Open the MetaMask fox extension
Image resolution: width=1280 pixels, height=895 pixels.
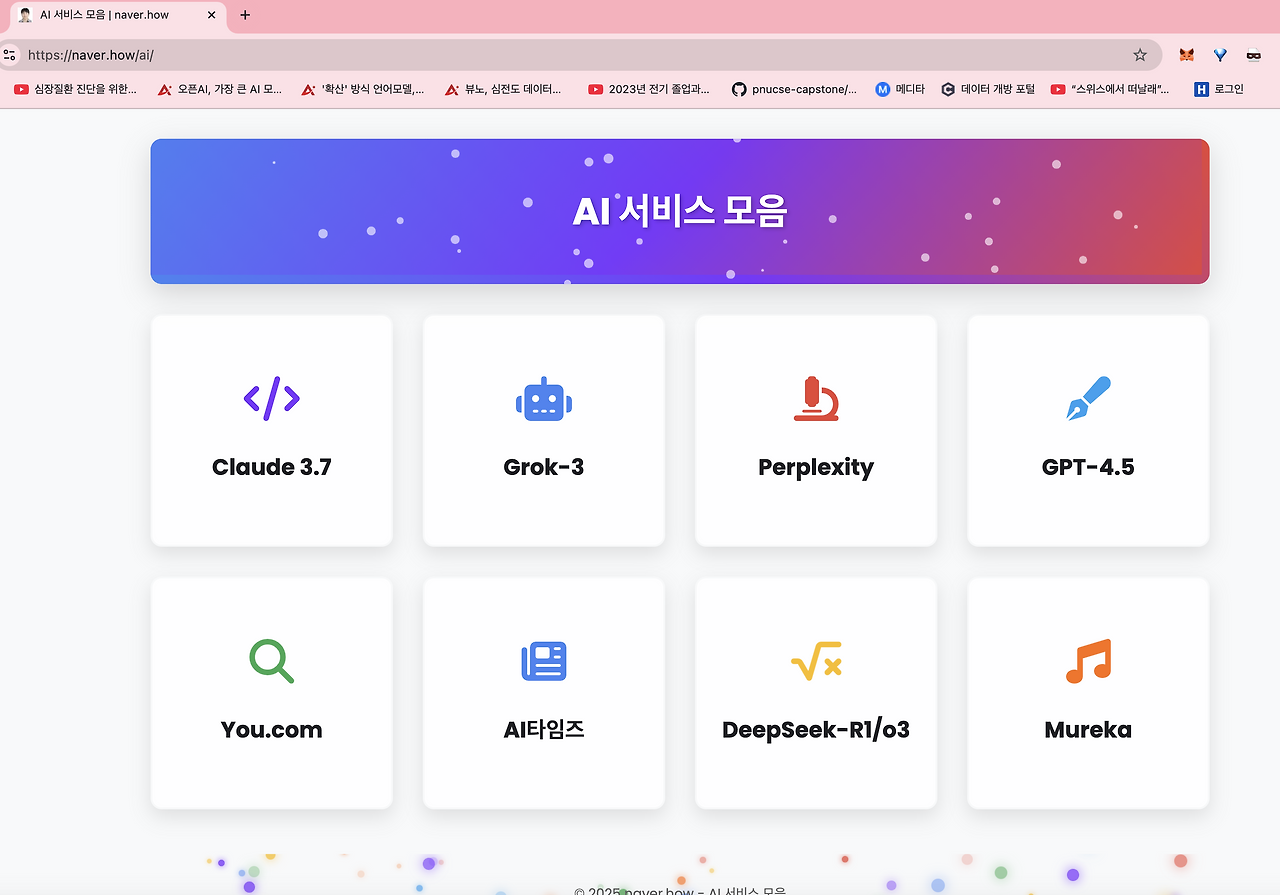(1186, 55)
